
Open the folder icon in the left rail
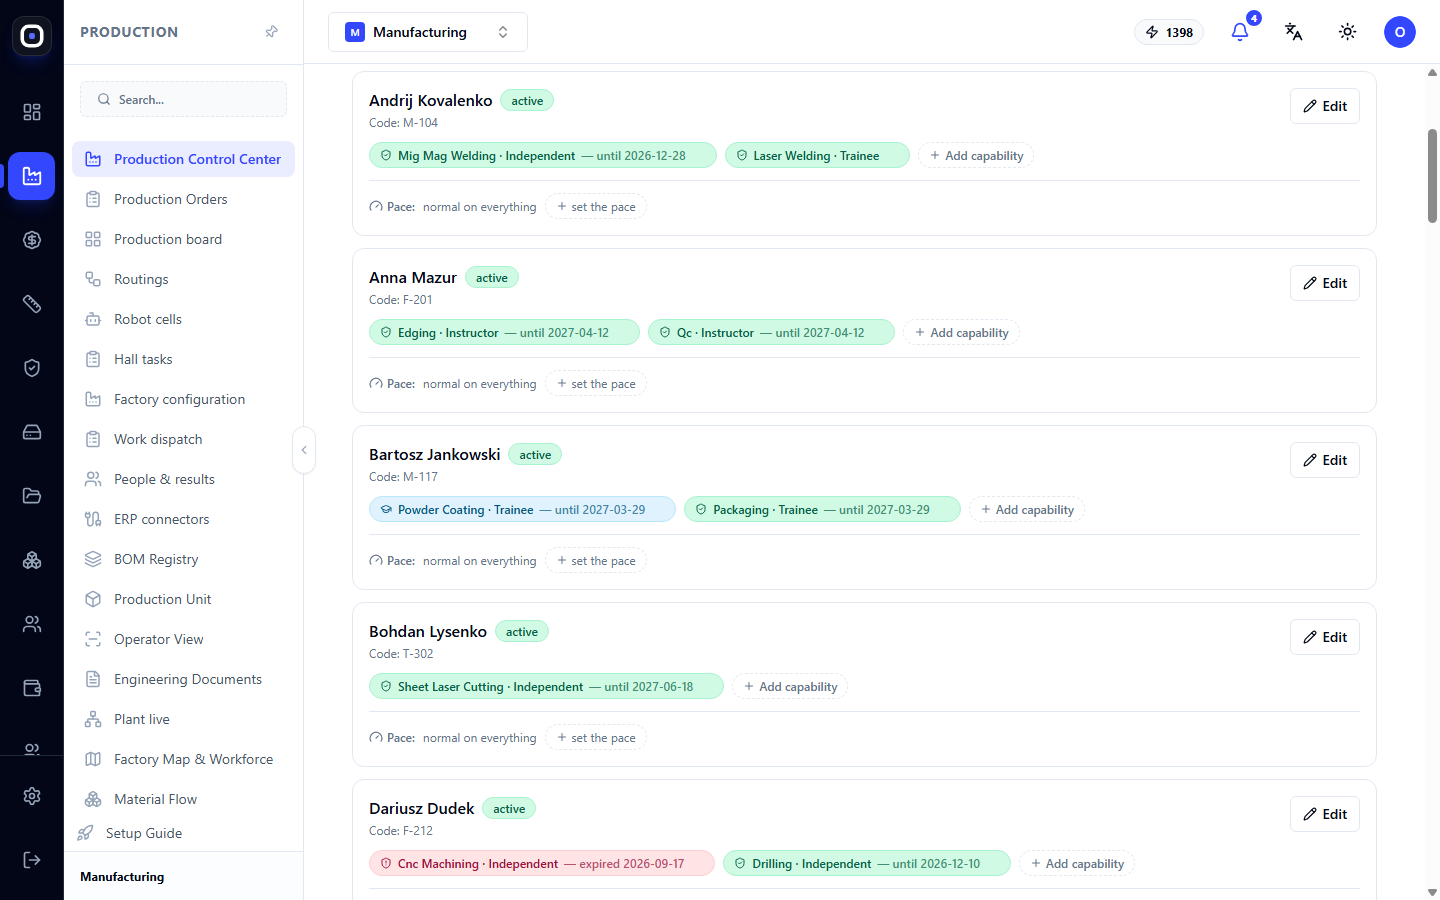point(32,496)
